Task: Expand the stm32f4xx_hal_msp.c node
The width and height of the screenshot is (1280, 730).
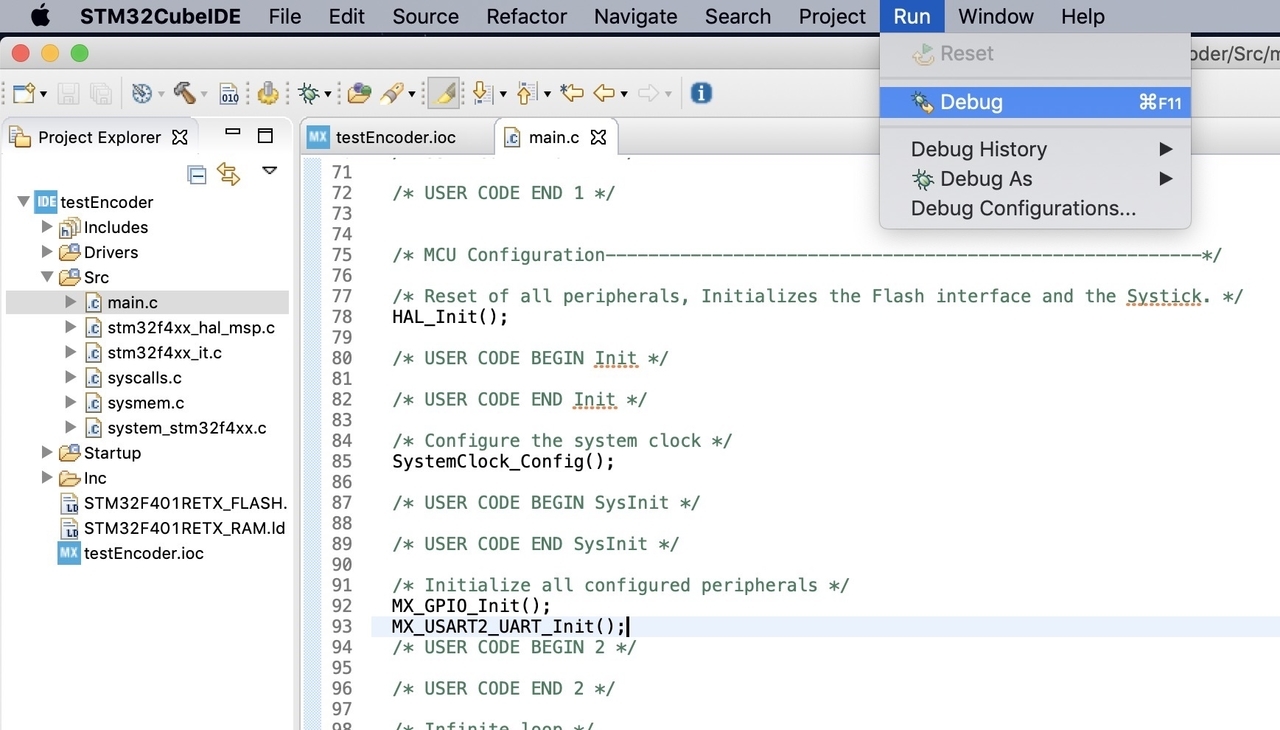Action: tap(70, 327)
